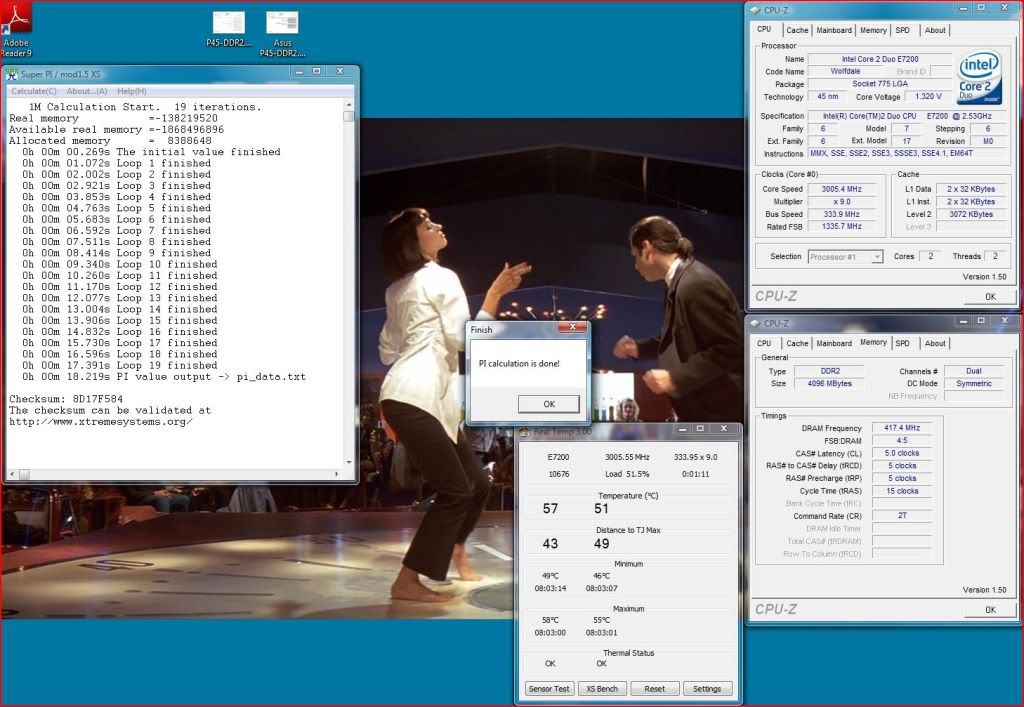Click the CPU-Z icon in the memory window's title bar
Screen dimensions: 1024x707
coord(756,323)
